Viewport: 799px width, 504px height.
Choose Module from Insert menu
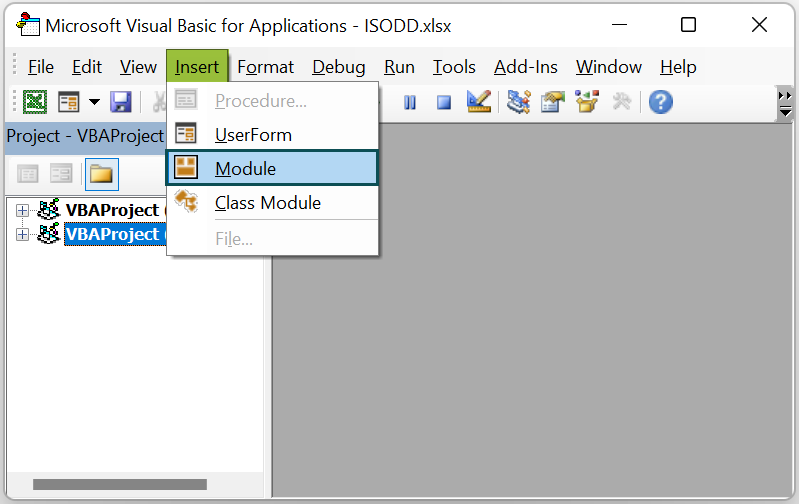coord(272,168)
